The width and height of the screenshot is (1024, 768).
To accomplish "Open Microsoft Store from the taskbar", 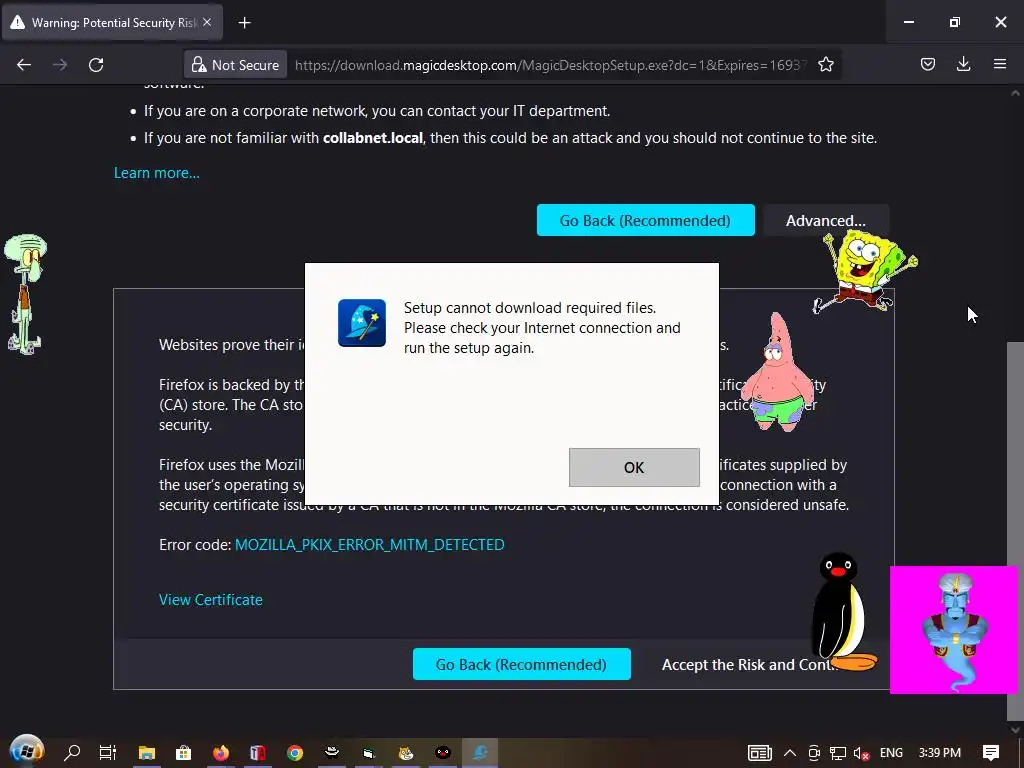I will (x=184, y=752).
